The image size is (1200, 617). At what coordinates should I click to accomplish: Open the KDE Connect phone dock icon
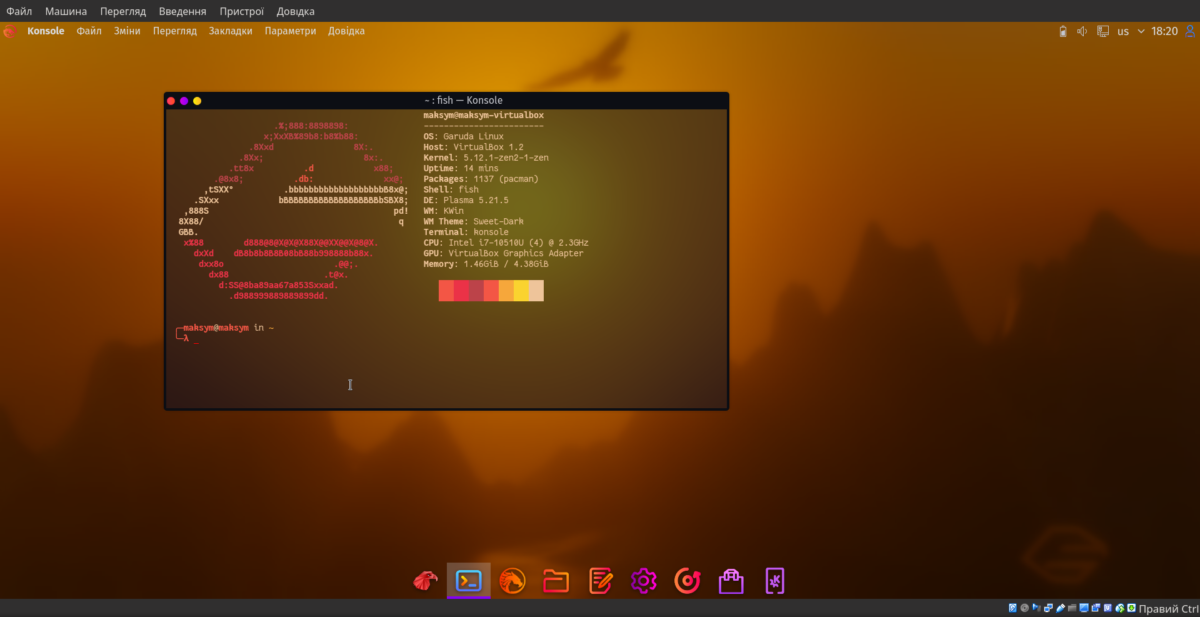(x=775, y=580)
